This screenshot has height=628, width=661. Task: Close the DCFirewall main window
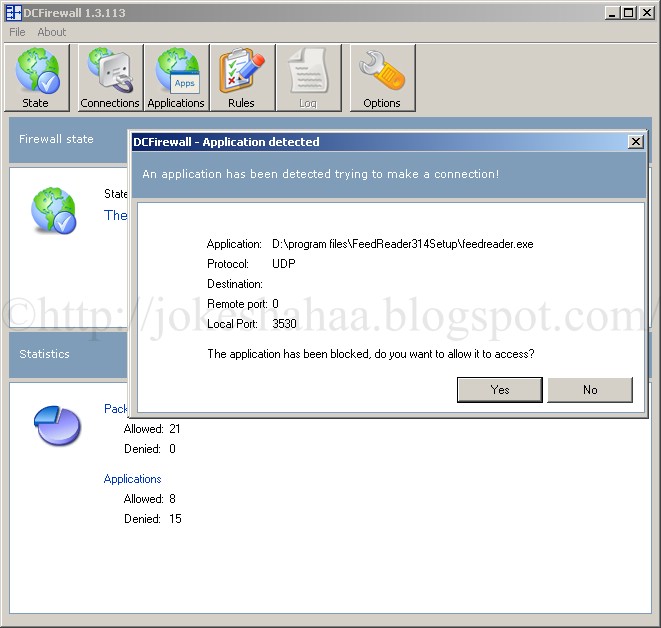pos(646,13)
